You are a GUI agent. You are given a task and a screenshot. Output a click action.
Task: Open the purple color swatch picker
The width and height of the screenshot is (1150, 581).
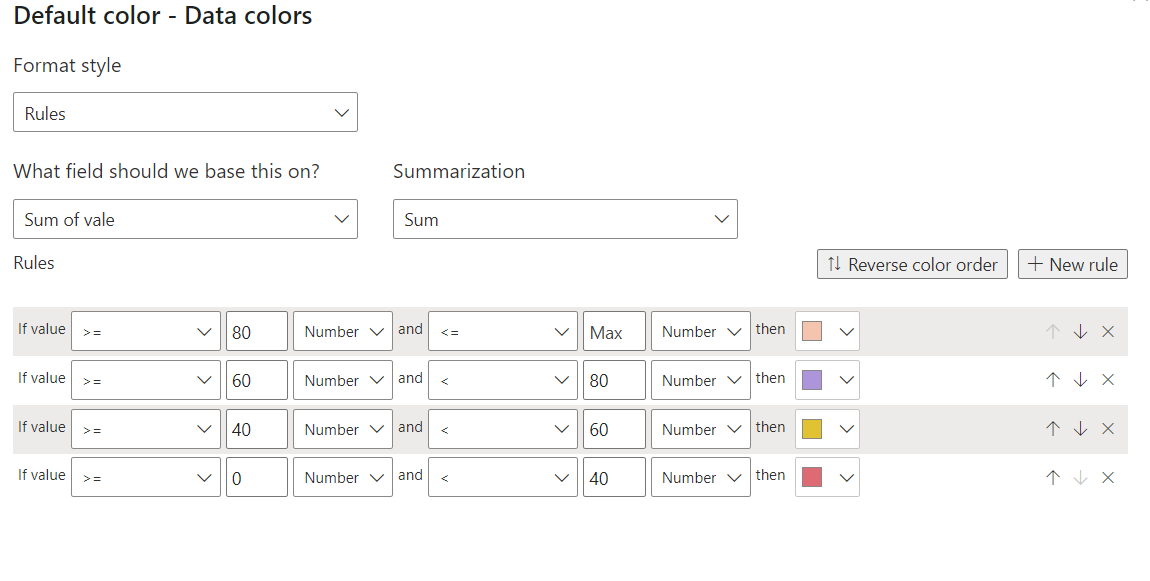[x=827, y=380]
